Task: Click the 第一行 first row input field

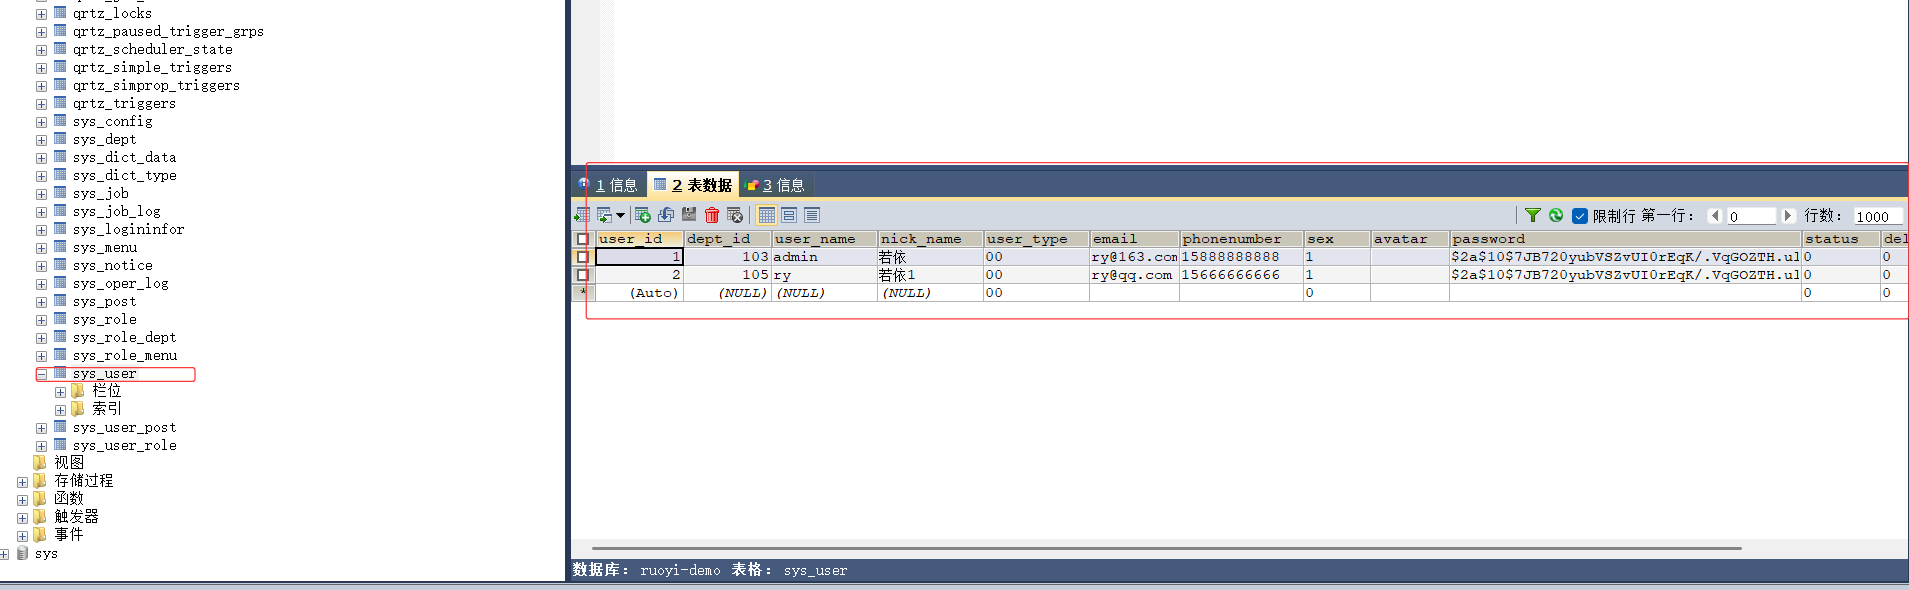Action: coord(1751,216)
